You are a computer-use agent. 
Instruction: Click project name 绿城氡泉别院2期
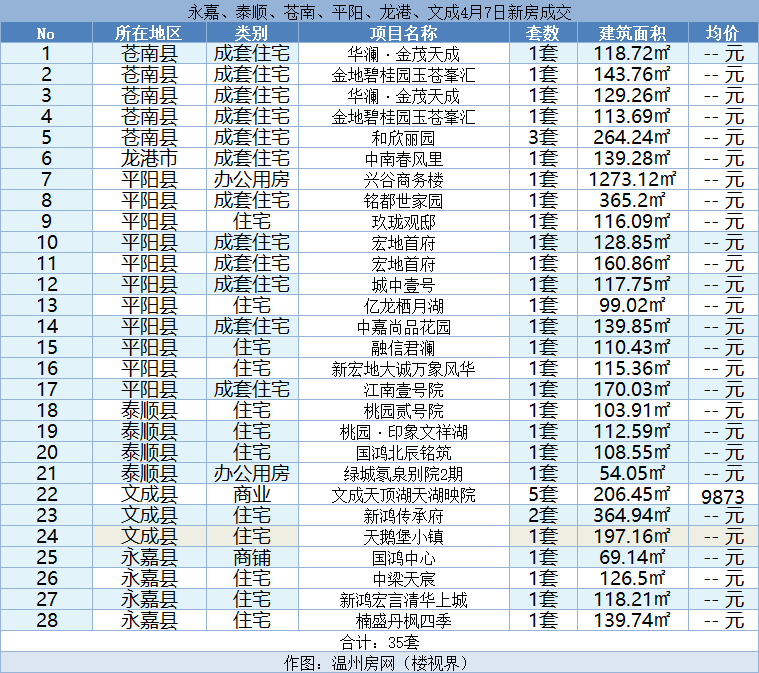(403, 474)
